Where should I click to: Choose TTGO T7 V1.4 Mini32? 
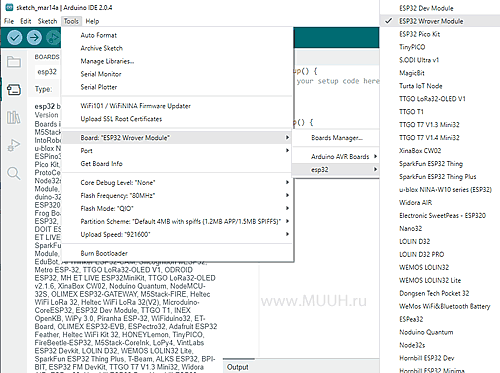pyautogui.click(x=440, y=138)
